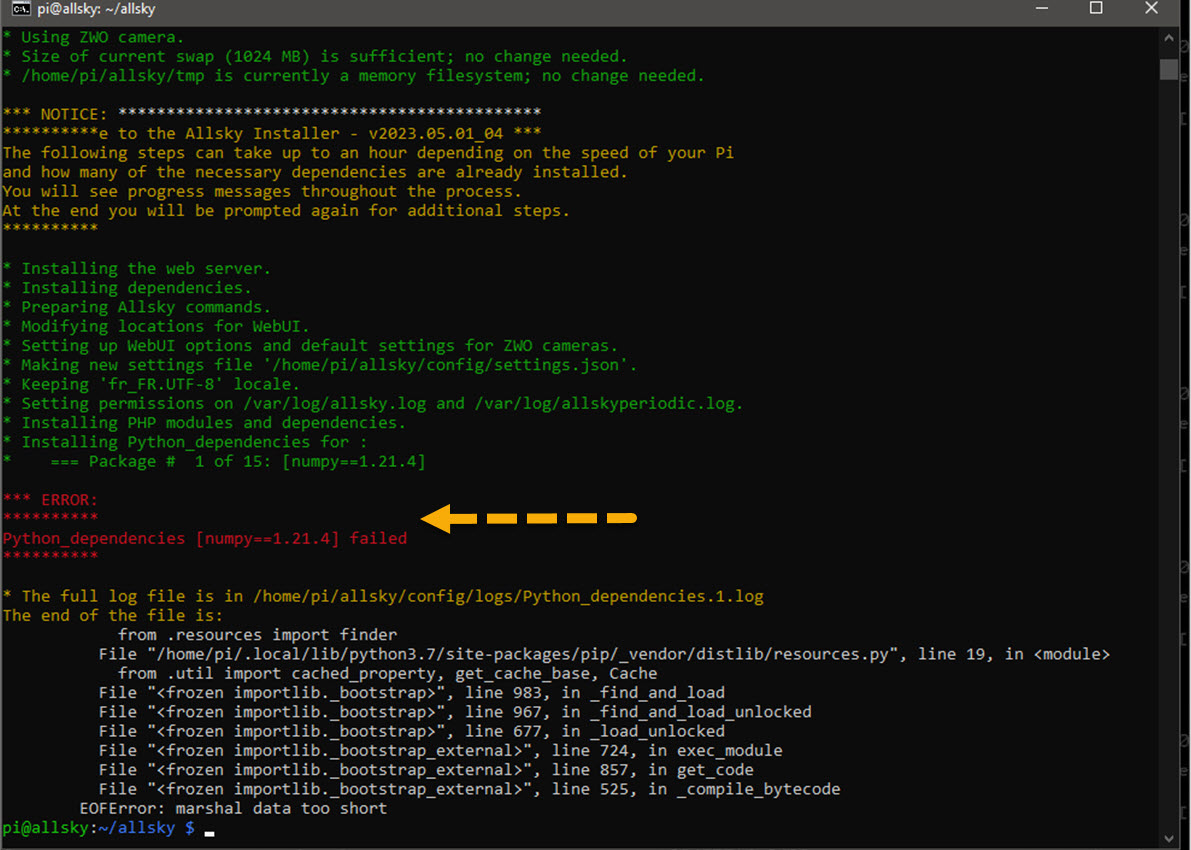Click the "Python_dependencies [numpy==1.21.4] failed" message
Screen dimensions: 1191x850
[205, 538]
